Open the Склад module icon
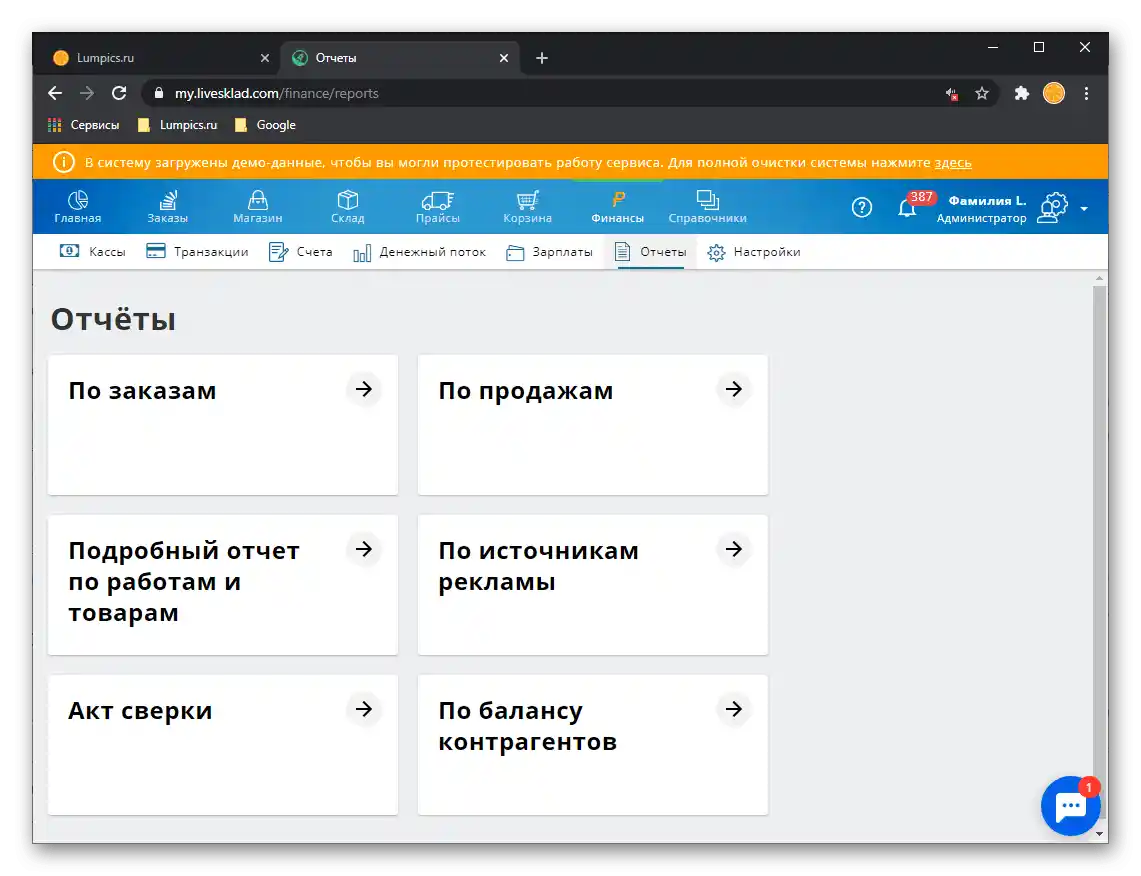Viewport: 1141px width, 876px height. point(347,199)
